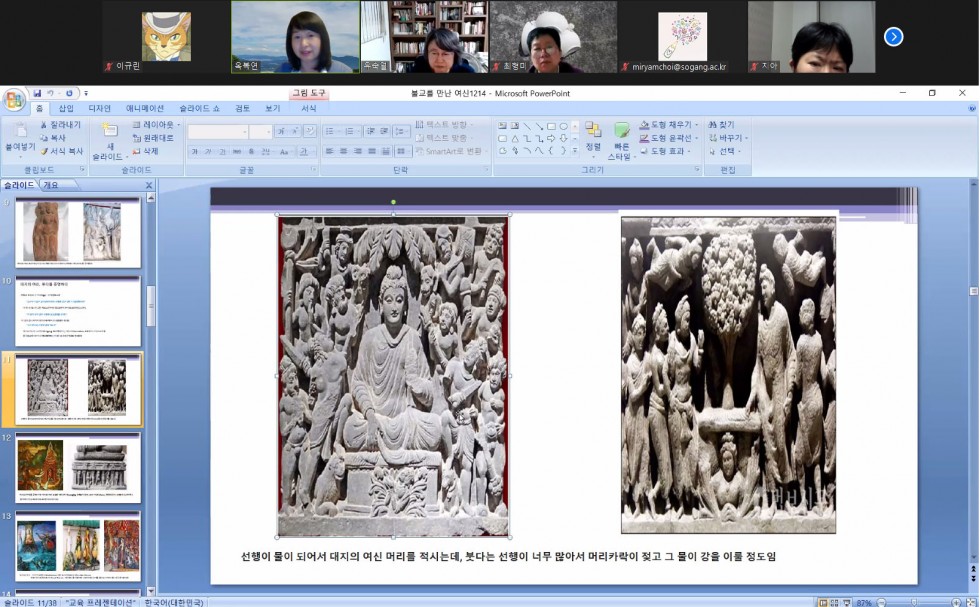Toggle text shadow formatting

251,151
